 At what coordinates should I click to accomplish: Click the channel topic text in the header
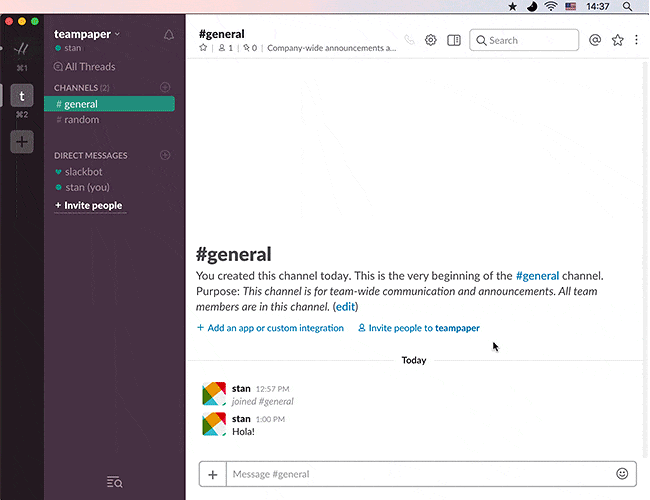332,48
